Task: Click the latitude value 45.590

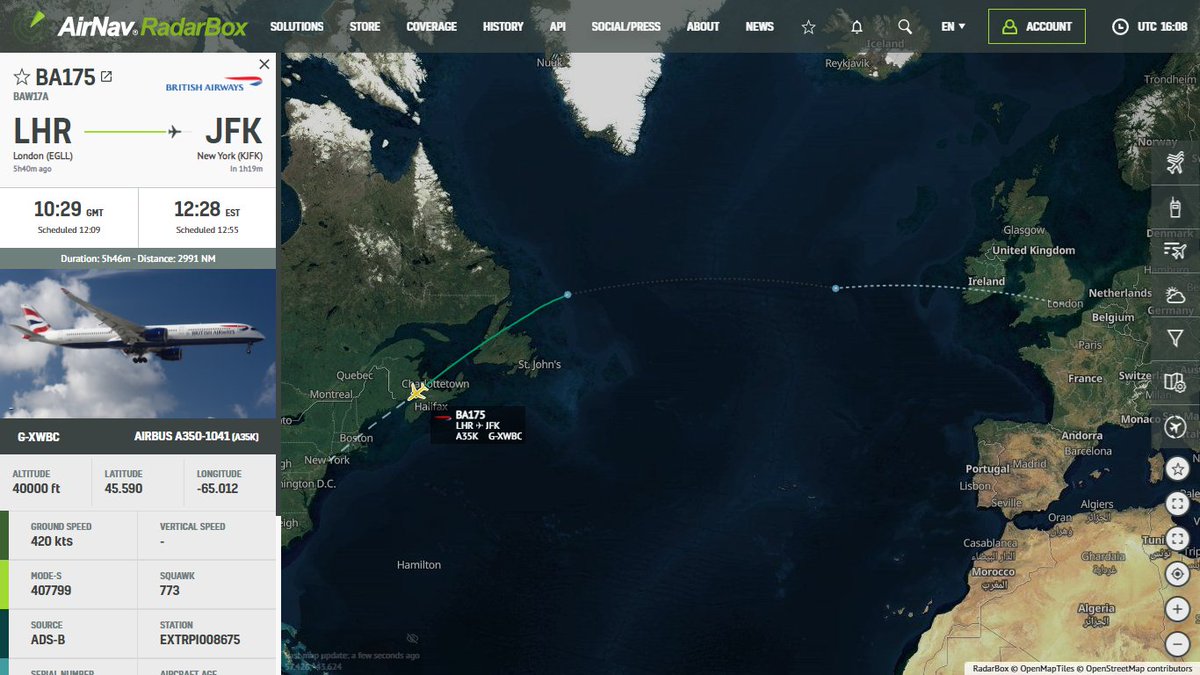Action: click(x=124, y=489)
